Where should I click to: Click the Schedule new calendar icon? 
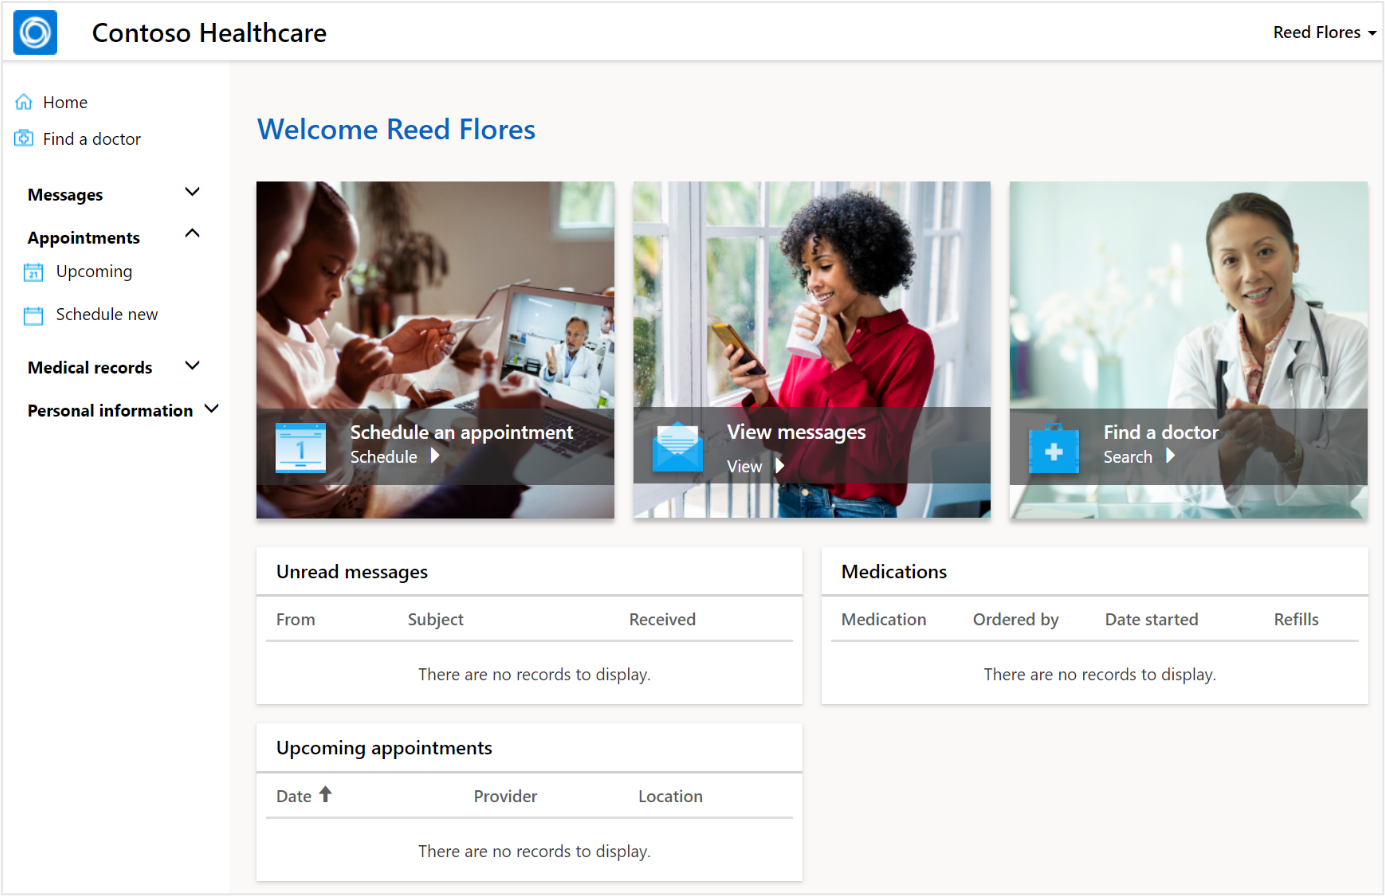click(x=33, y=316)
